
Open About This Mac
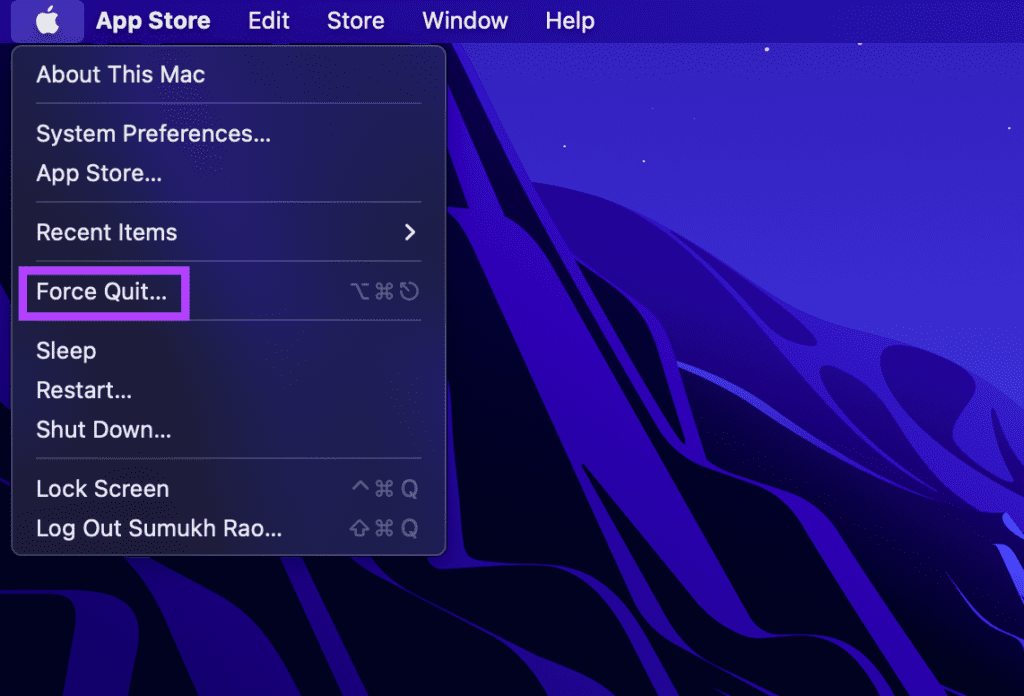tap(229, 74)
